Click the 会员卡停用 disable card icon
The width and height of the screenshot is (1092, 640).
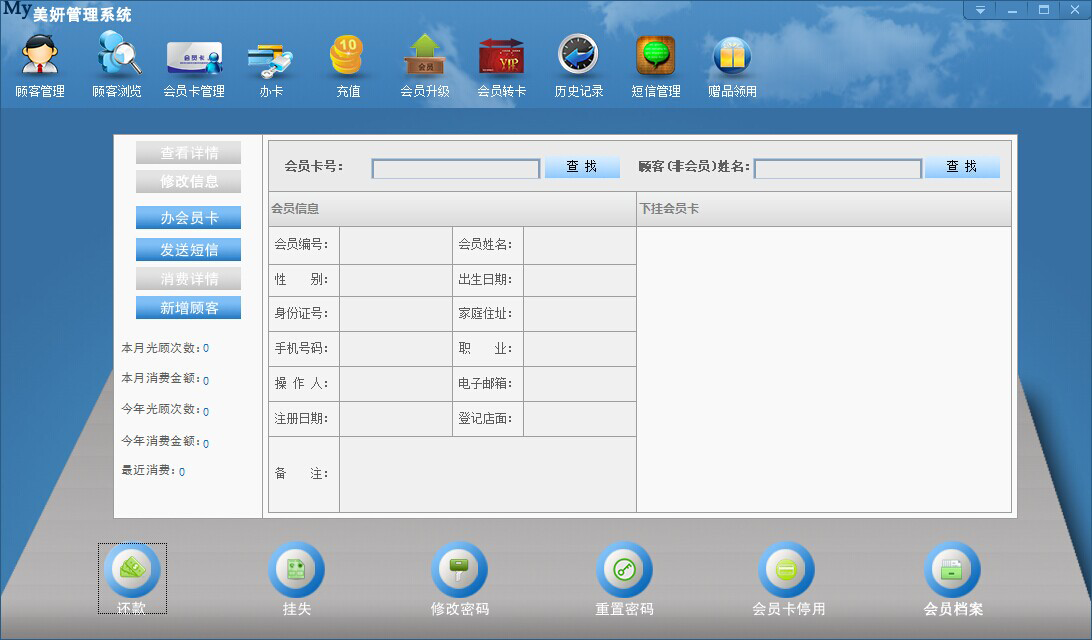[x=788, y=579]
